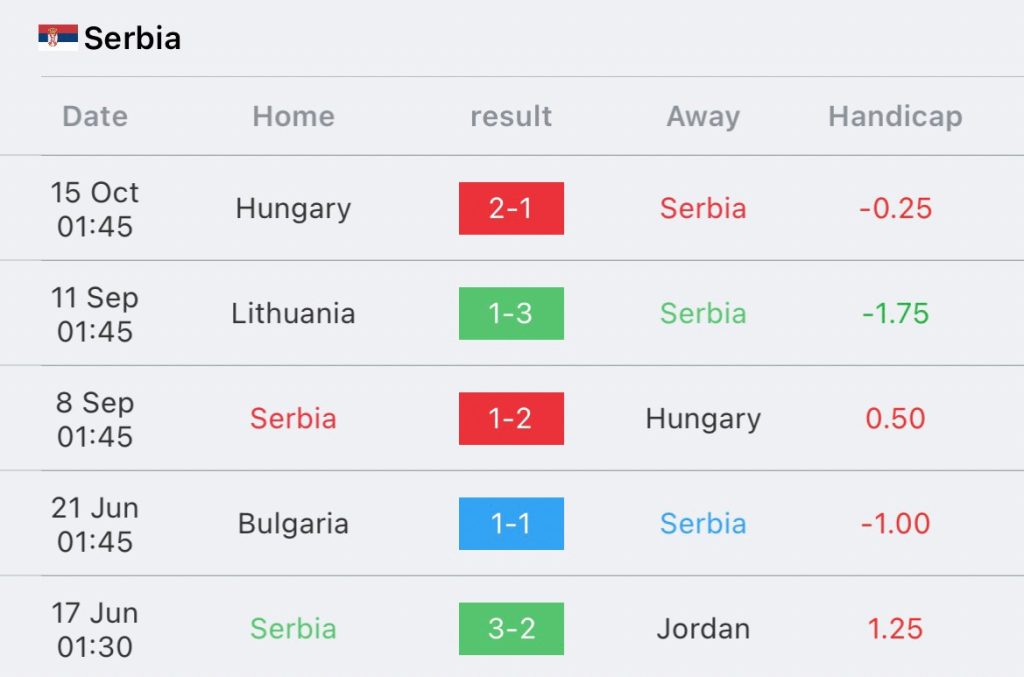The height and width of the screenshot is (677, 1024).
Task: Click the -1.75 handicap value
Action: tap(895, 313)
